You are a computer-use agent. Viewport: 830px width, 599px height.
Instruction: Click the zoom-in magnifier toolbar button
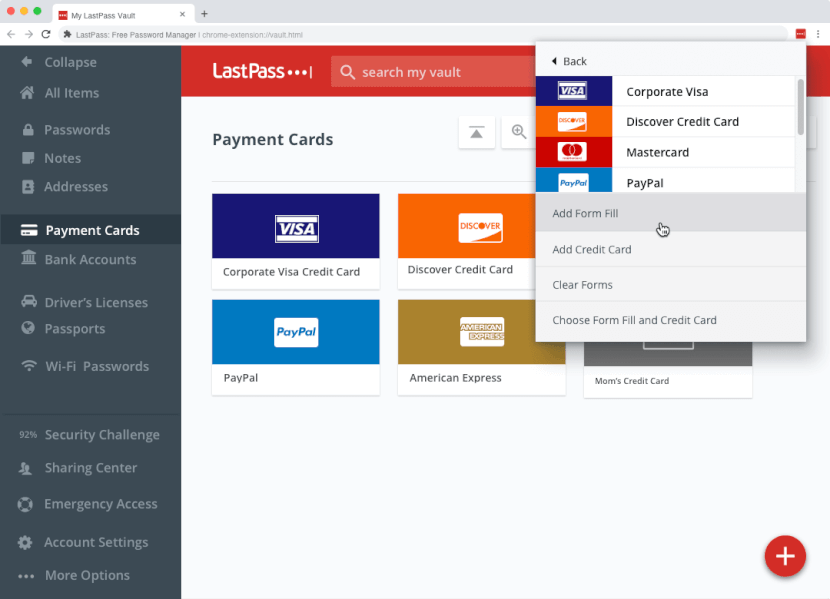519,132
